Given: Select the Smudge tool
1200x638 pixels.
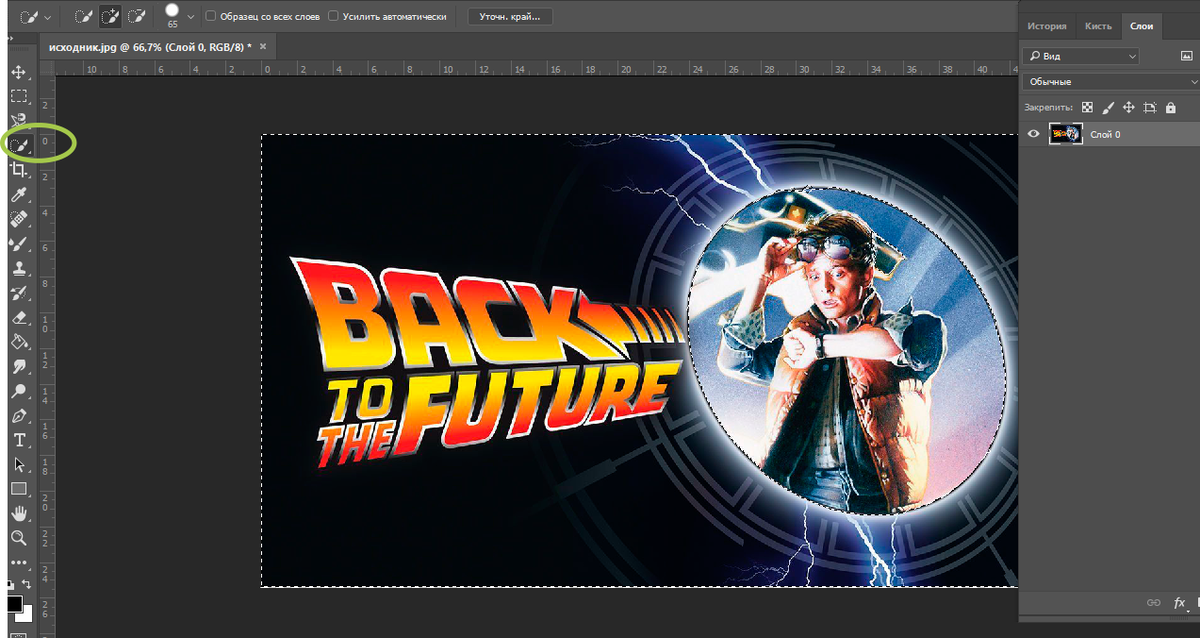Looking at the screenshot, I should [x=18, y=366].
